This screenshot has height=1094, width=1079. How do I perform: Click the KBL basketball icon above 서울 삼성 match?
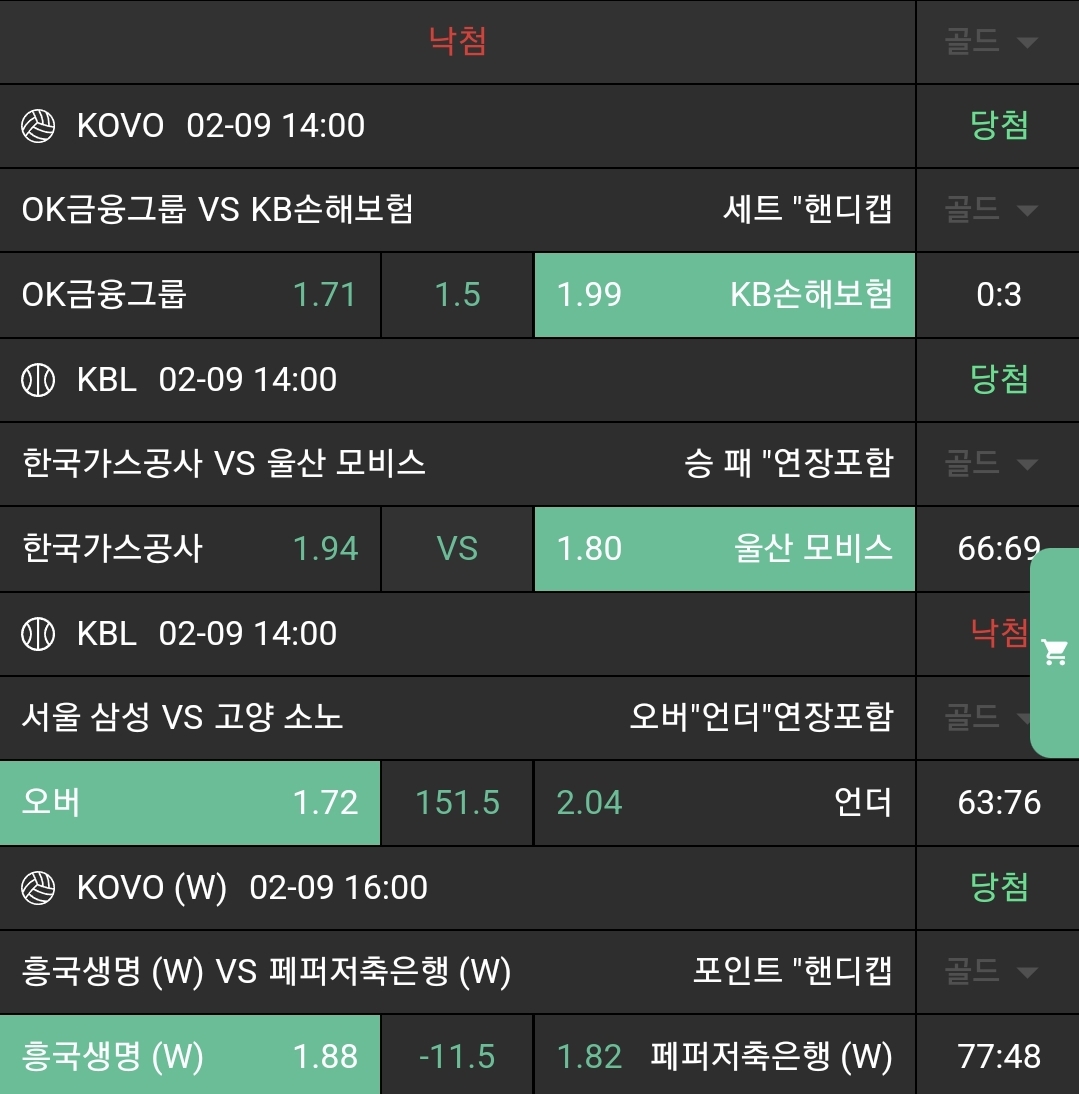[x=39, y=634]
